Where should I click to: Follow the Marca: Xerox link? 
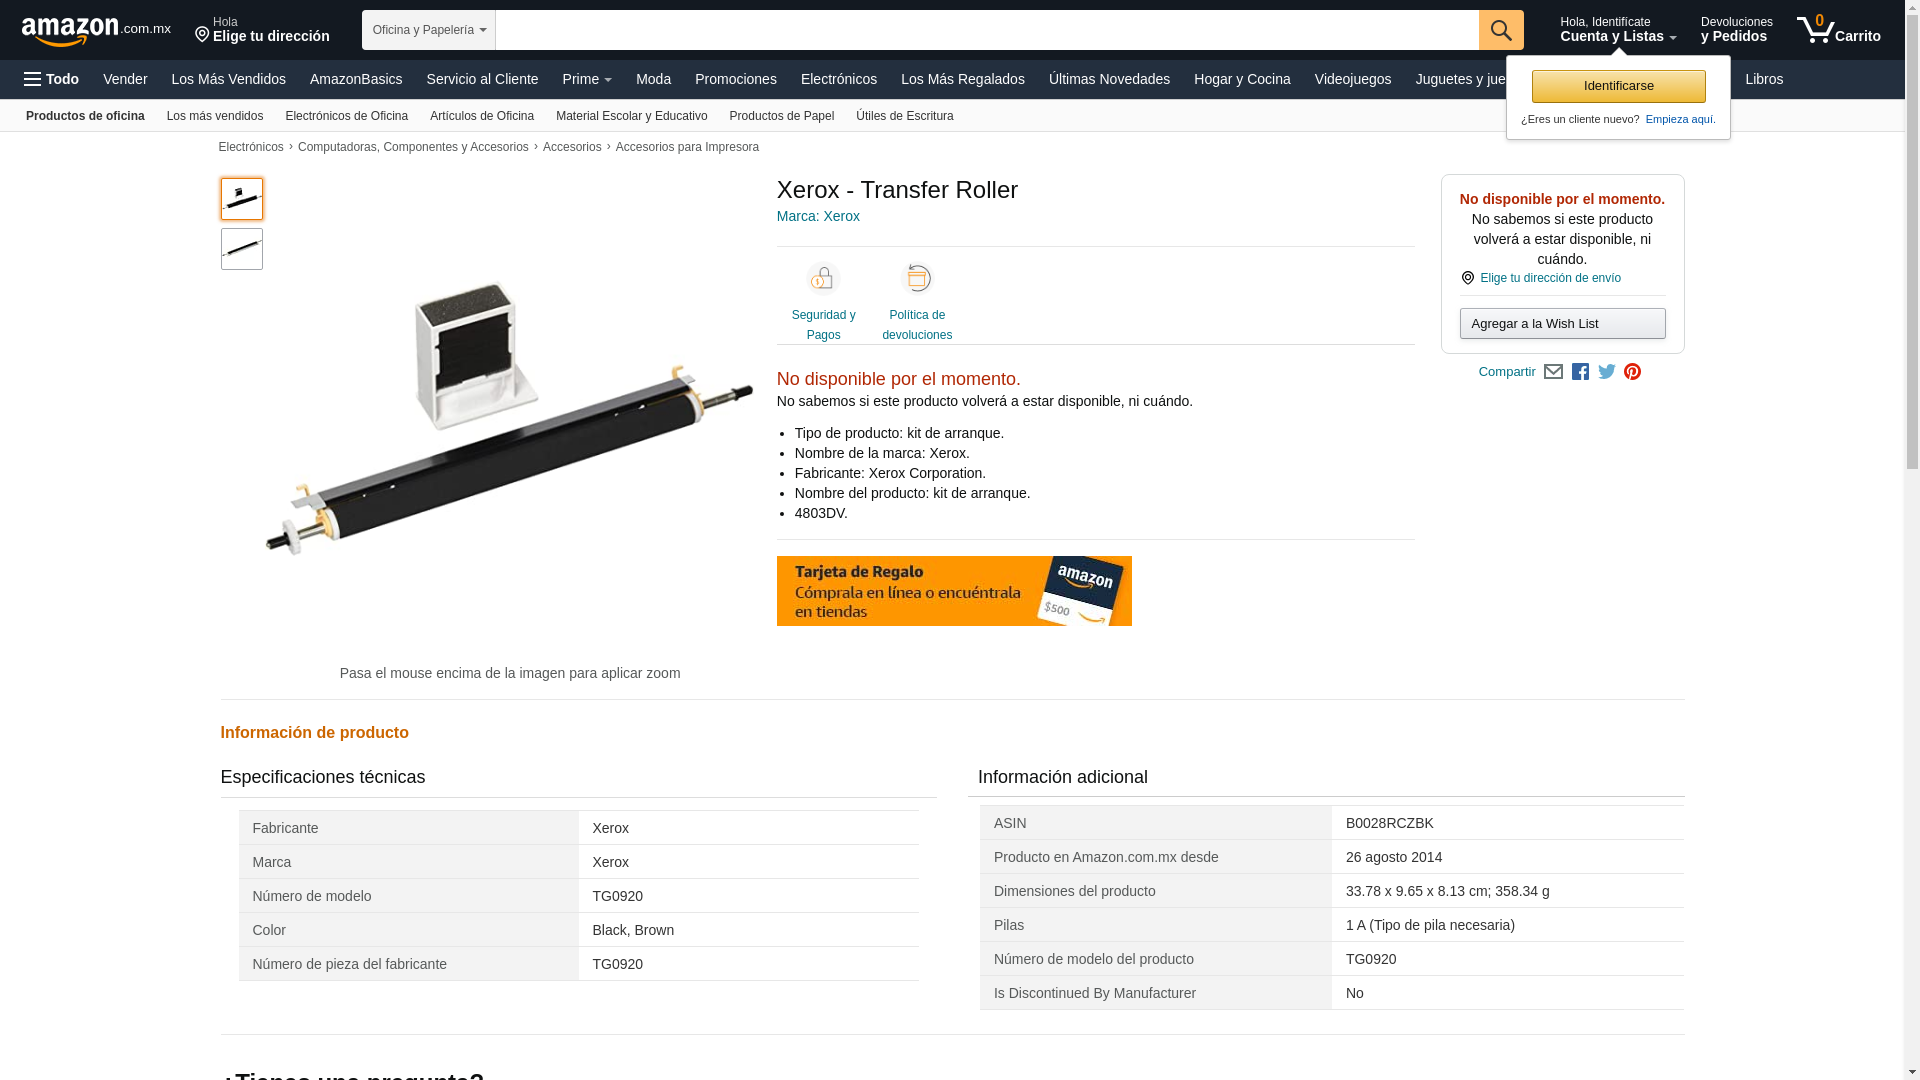point(818,216)
